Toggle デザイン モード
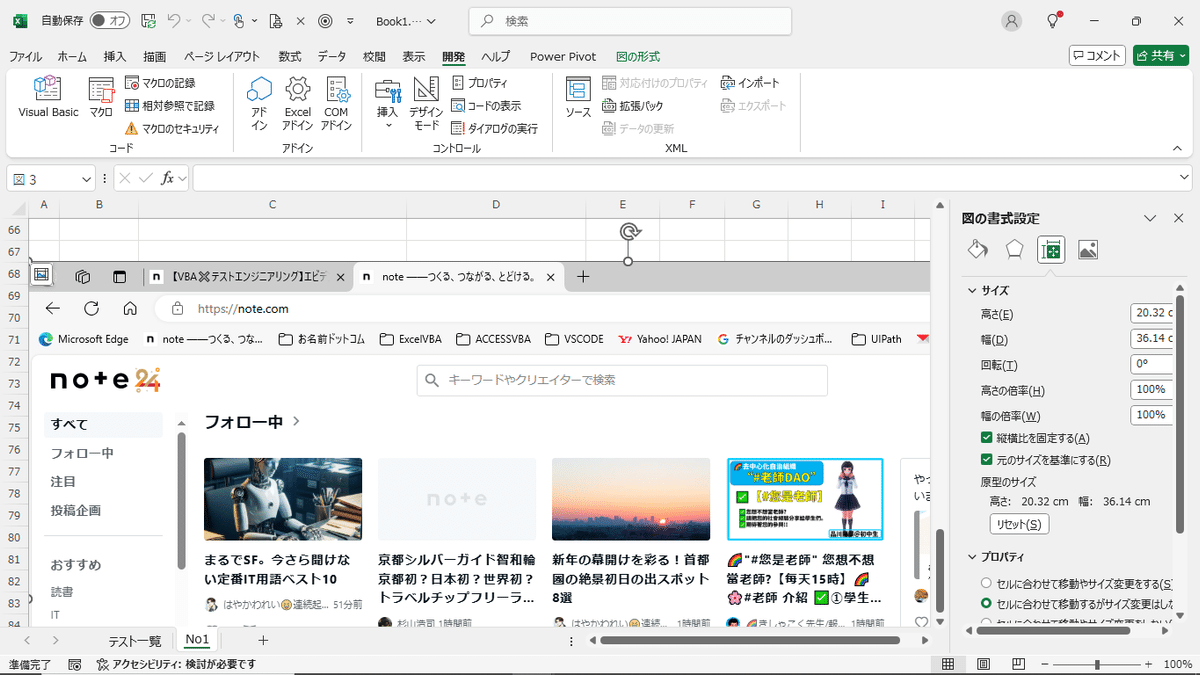The height and width of the screenshot is (675, 1200). 426,104
